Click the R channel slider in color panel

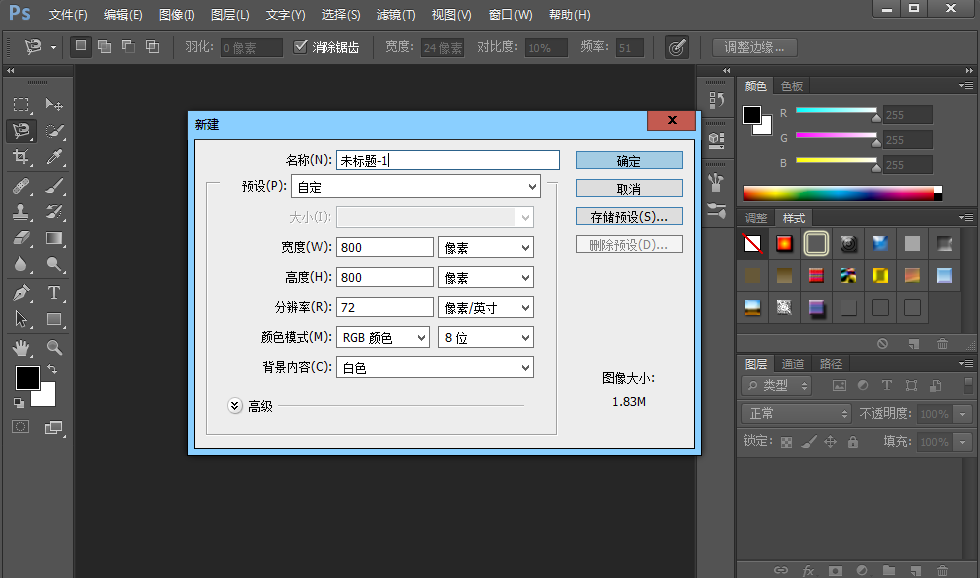pyautogui.click(x=836, y=111)
